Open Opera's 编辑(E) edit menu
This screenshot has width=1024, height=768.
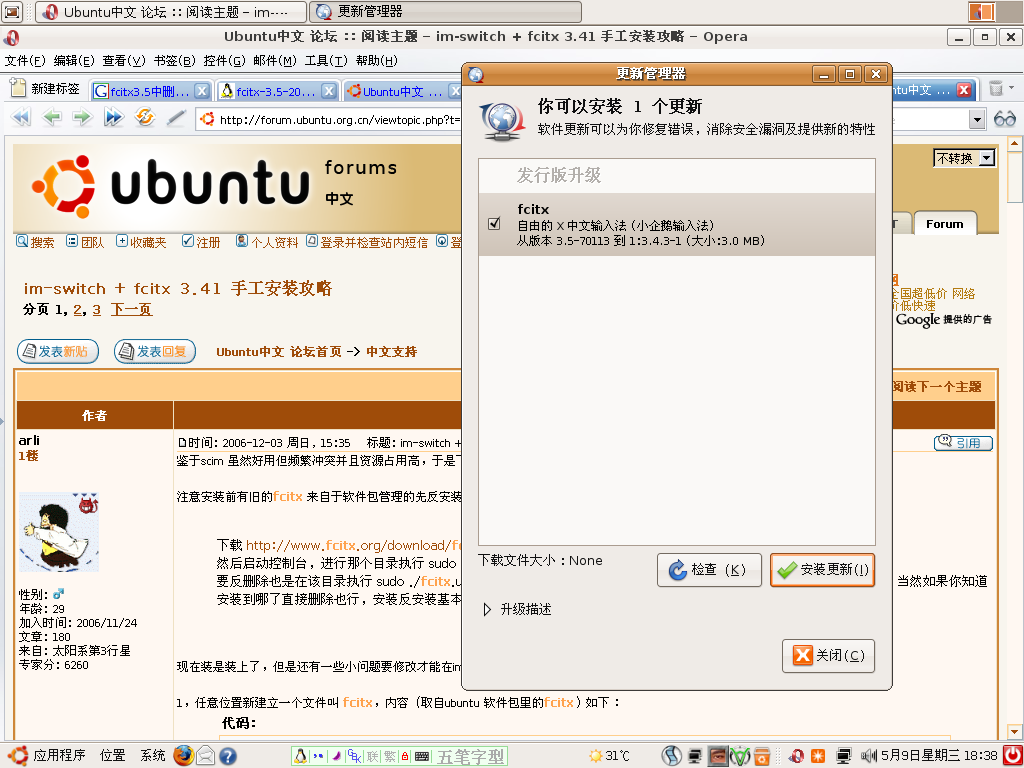[x=74, y=61]
